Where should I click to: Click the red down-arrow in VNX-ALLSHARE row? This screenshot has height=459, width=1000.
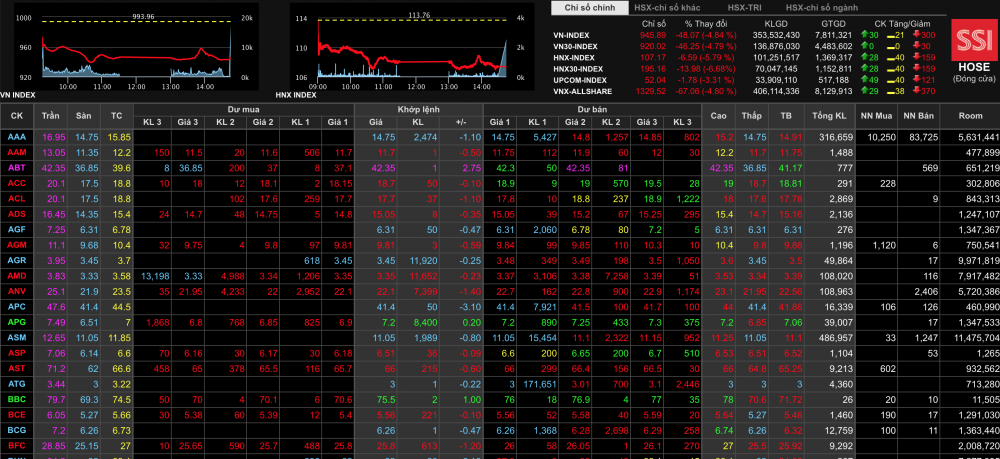point(918,91)
